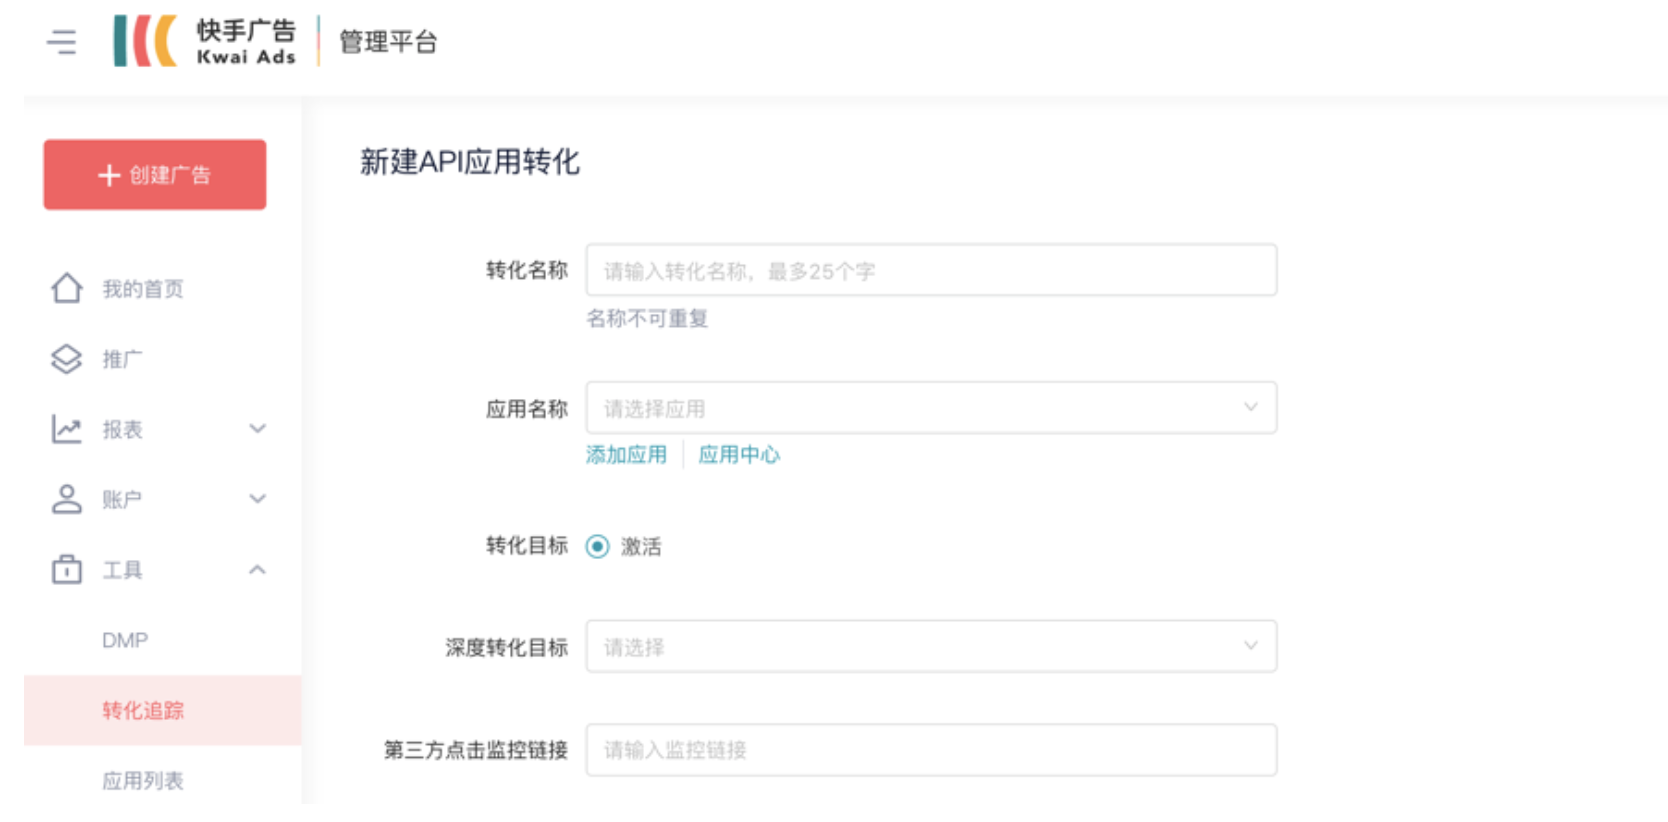The image size is (1668, 822).
Task: Click the 推广 layers icon
Action: click(x=67, y=359)
